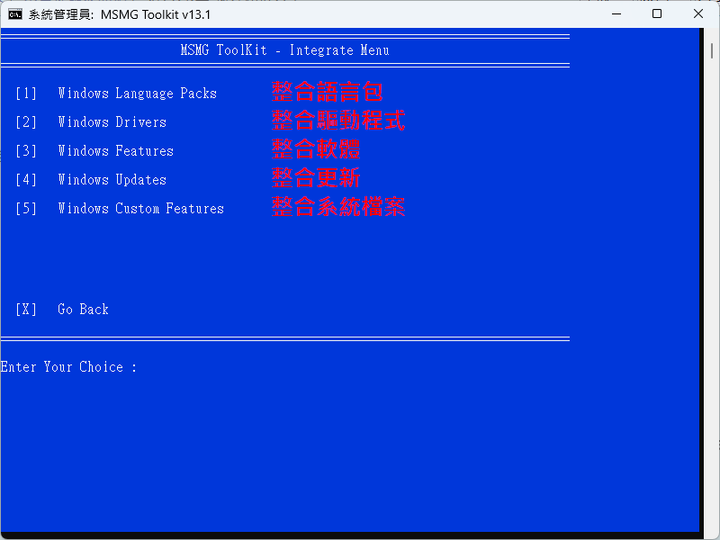Viewport: 720px width, 540px height.
Task: Click the red 整合軟體 annotation text
Action: [x=316, y=149]
